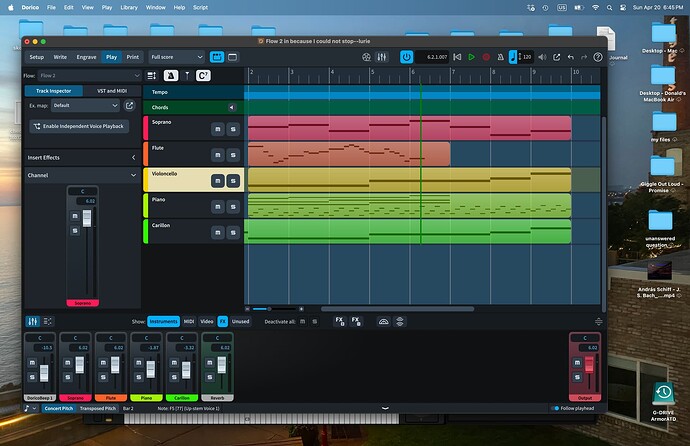Select Transposed Pitch
The height and width of the screenshot is (446, 690).
pyautogui.click(x=98, y=409)
